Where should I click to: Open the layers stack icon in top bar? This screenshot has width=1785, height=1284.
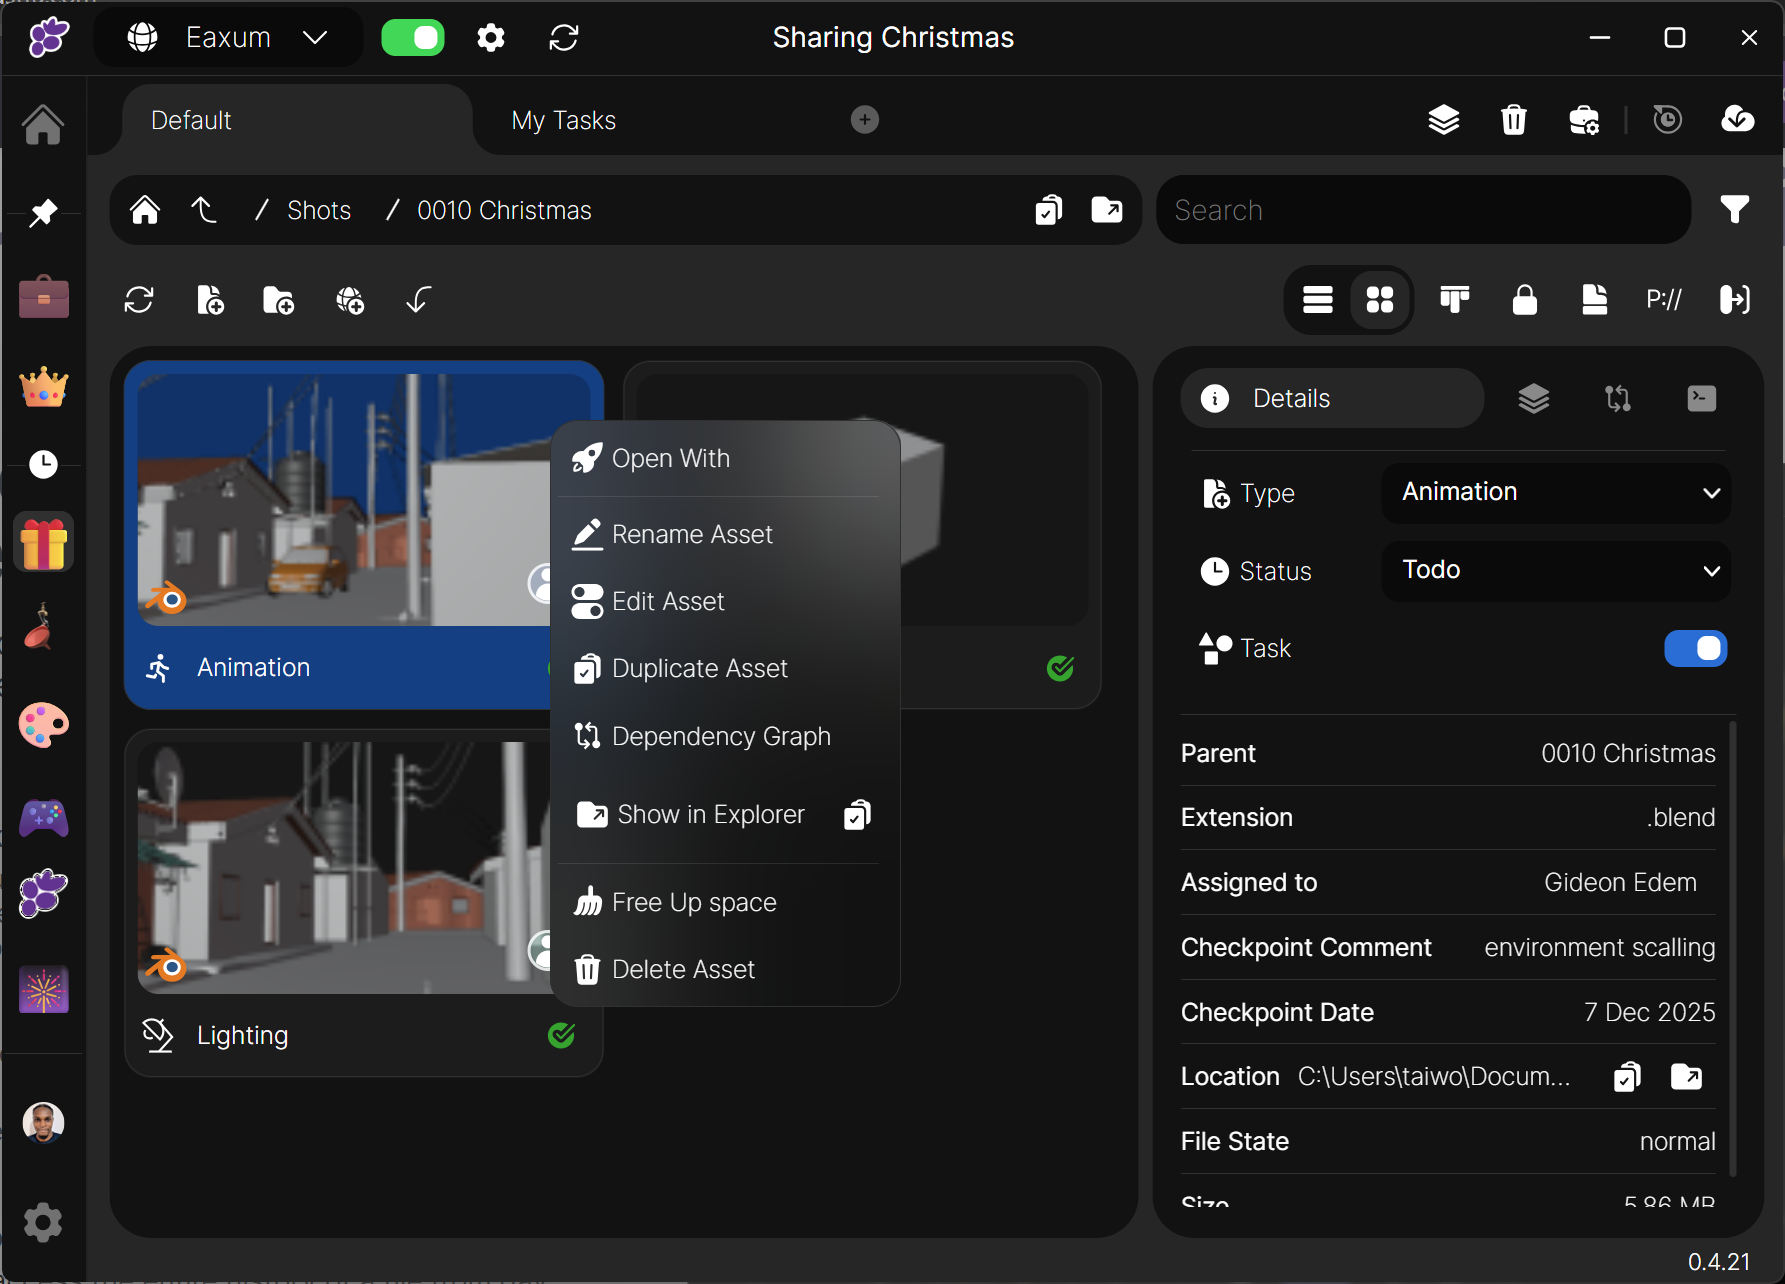pyautogui.click(x=1443, y=120)
